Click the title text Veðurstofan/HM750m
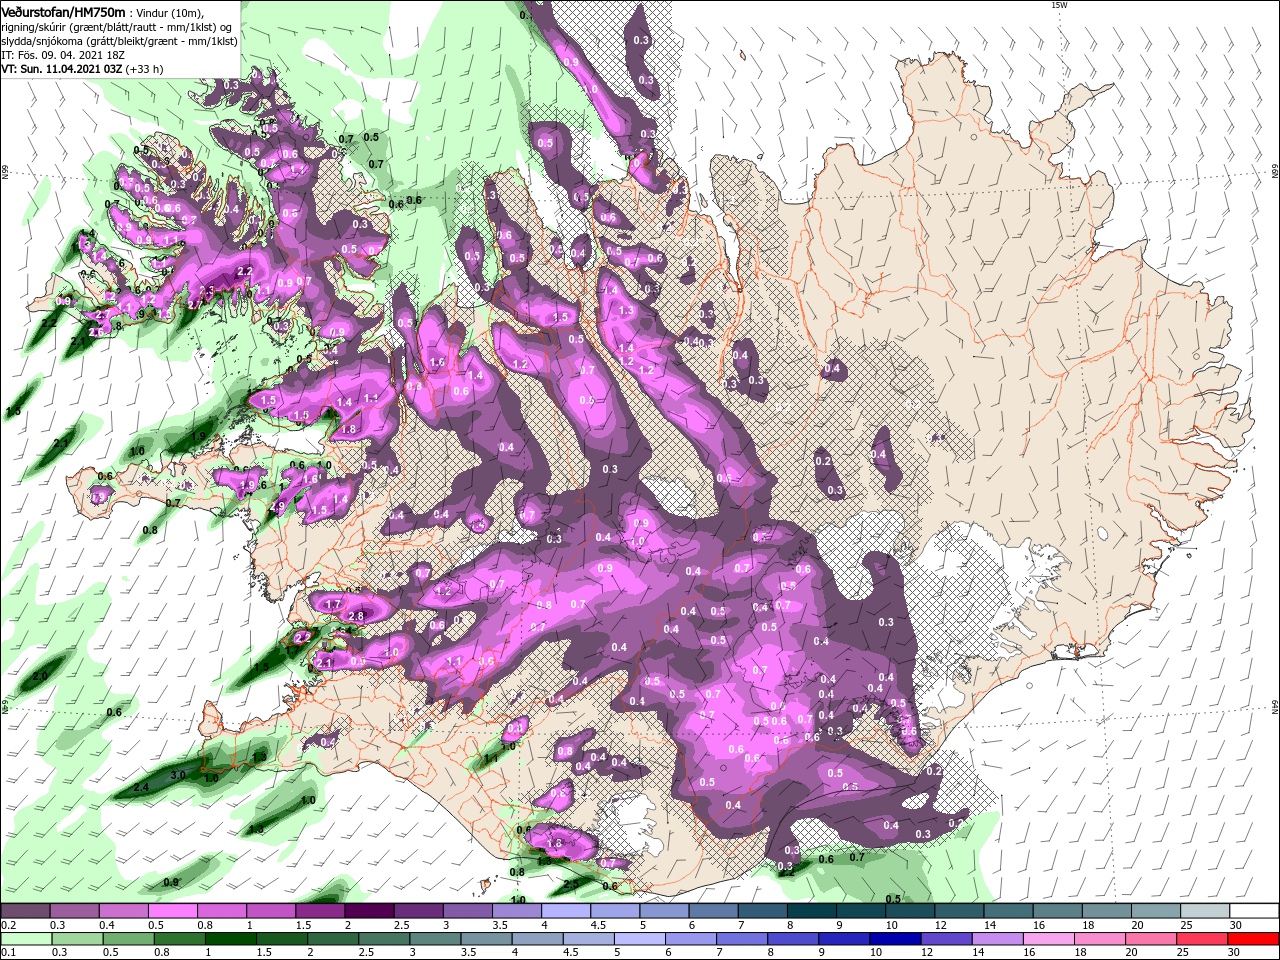 click(x=64, y=12)
